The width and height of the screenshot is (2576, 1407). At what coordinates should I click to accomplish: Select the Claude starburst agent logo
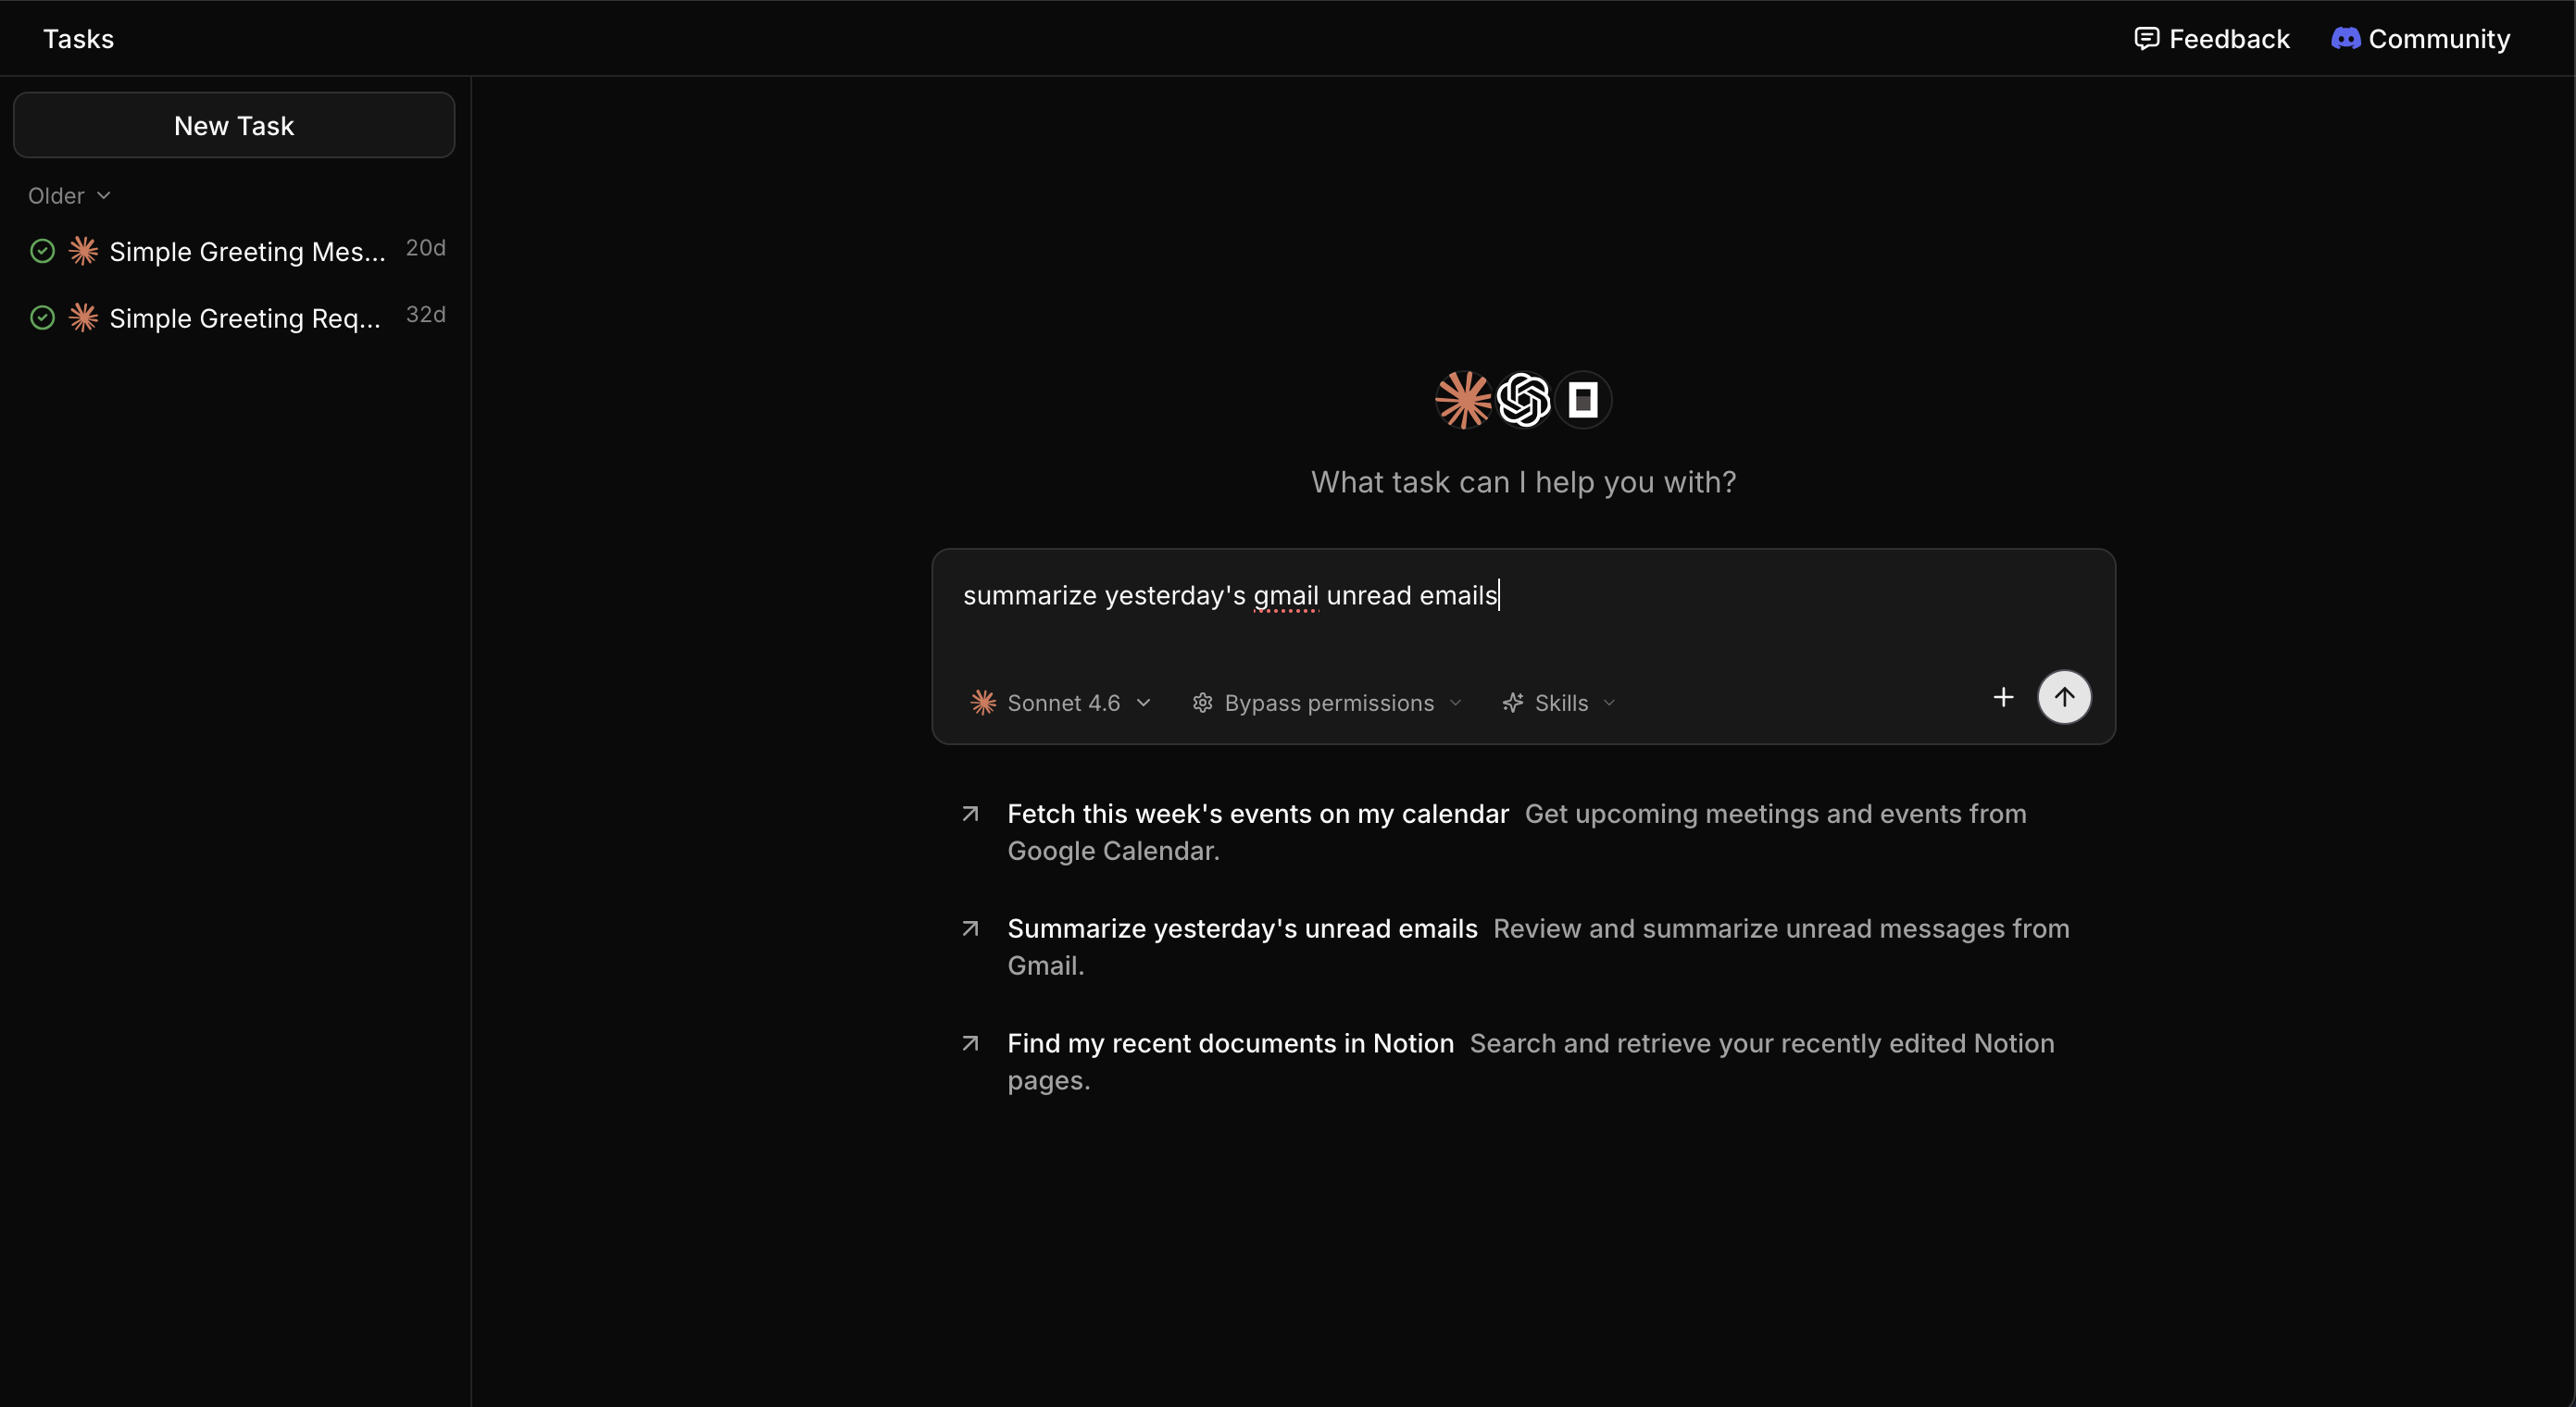tap(1464, 400)
